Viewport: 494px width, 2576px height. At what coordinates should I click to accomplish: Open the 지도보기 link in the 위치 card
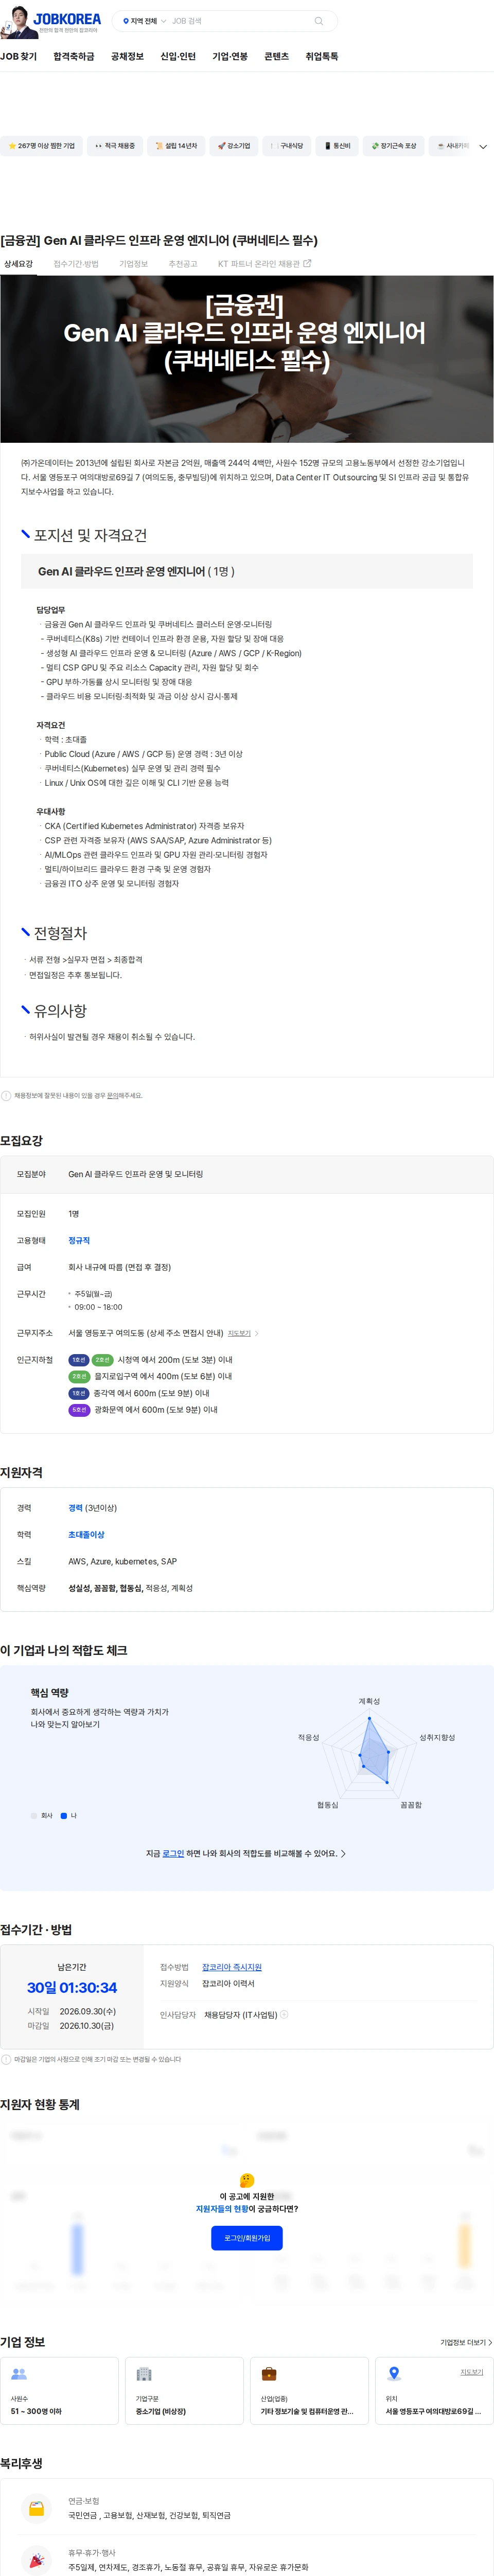pos(472,2372)
